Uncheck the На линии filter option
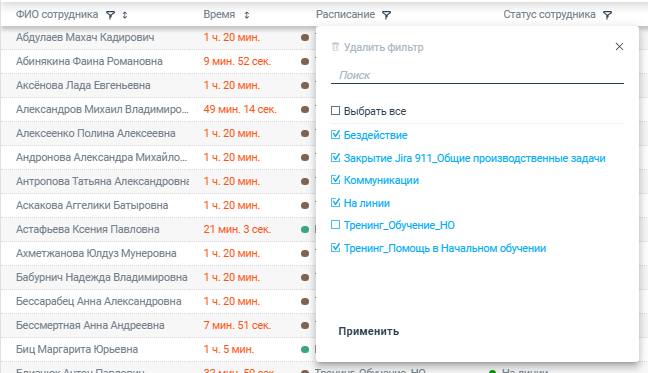648x373 pixels. click(336, 203)
